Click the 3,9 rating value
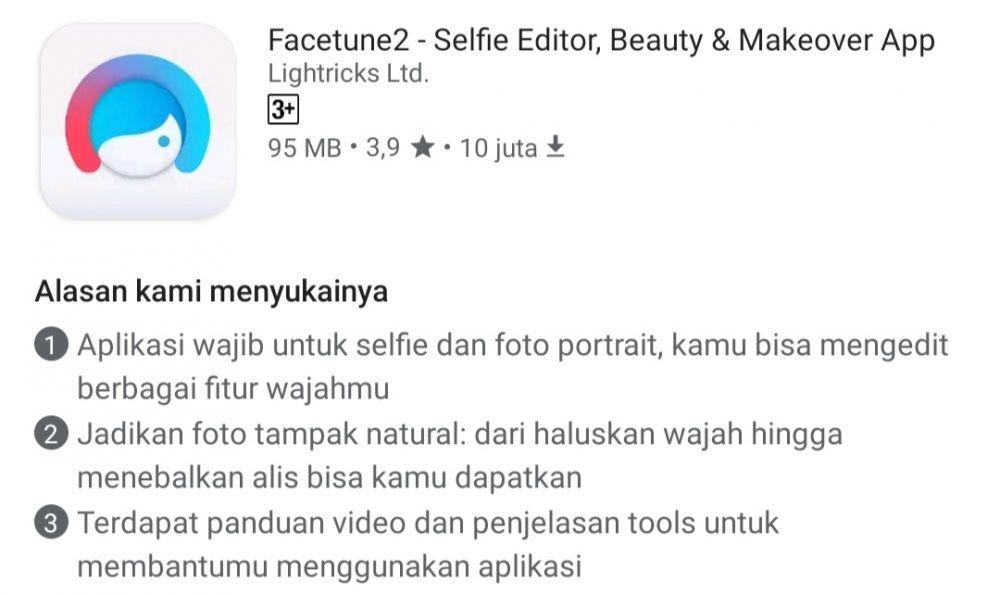 coord(383,148)
